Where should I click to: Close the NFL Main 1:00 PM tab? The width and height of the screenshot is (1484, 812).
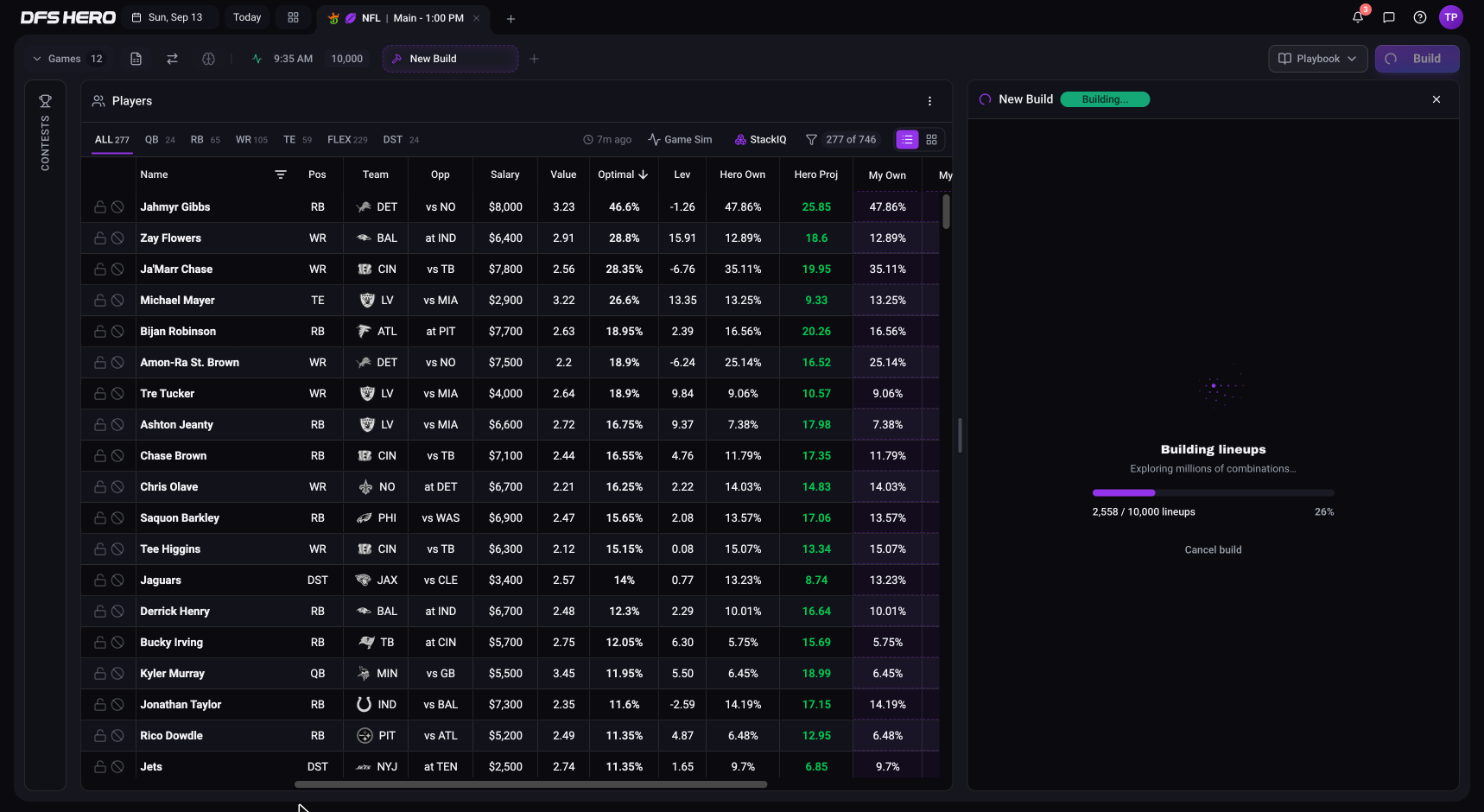[x=476, y=18]
